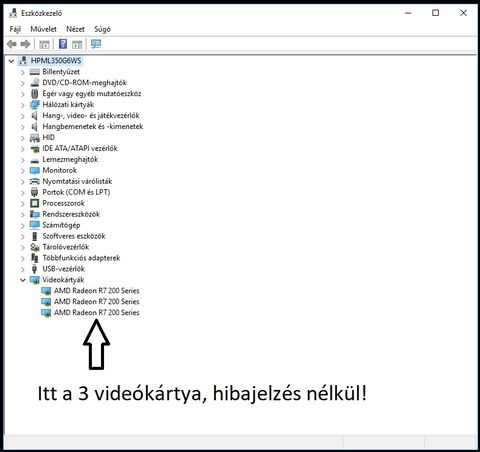Click the blue Help question-mark icon

[x=63, y=44]
